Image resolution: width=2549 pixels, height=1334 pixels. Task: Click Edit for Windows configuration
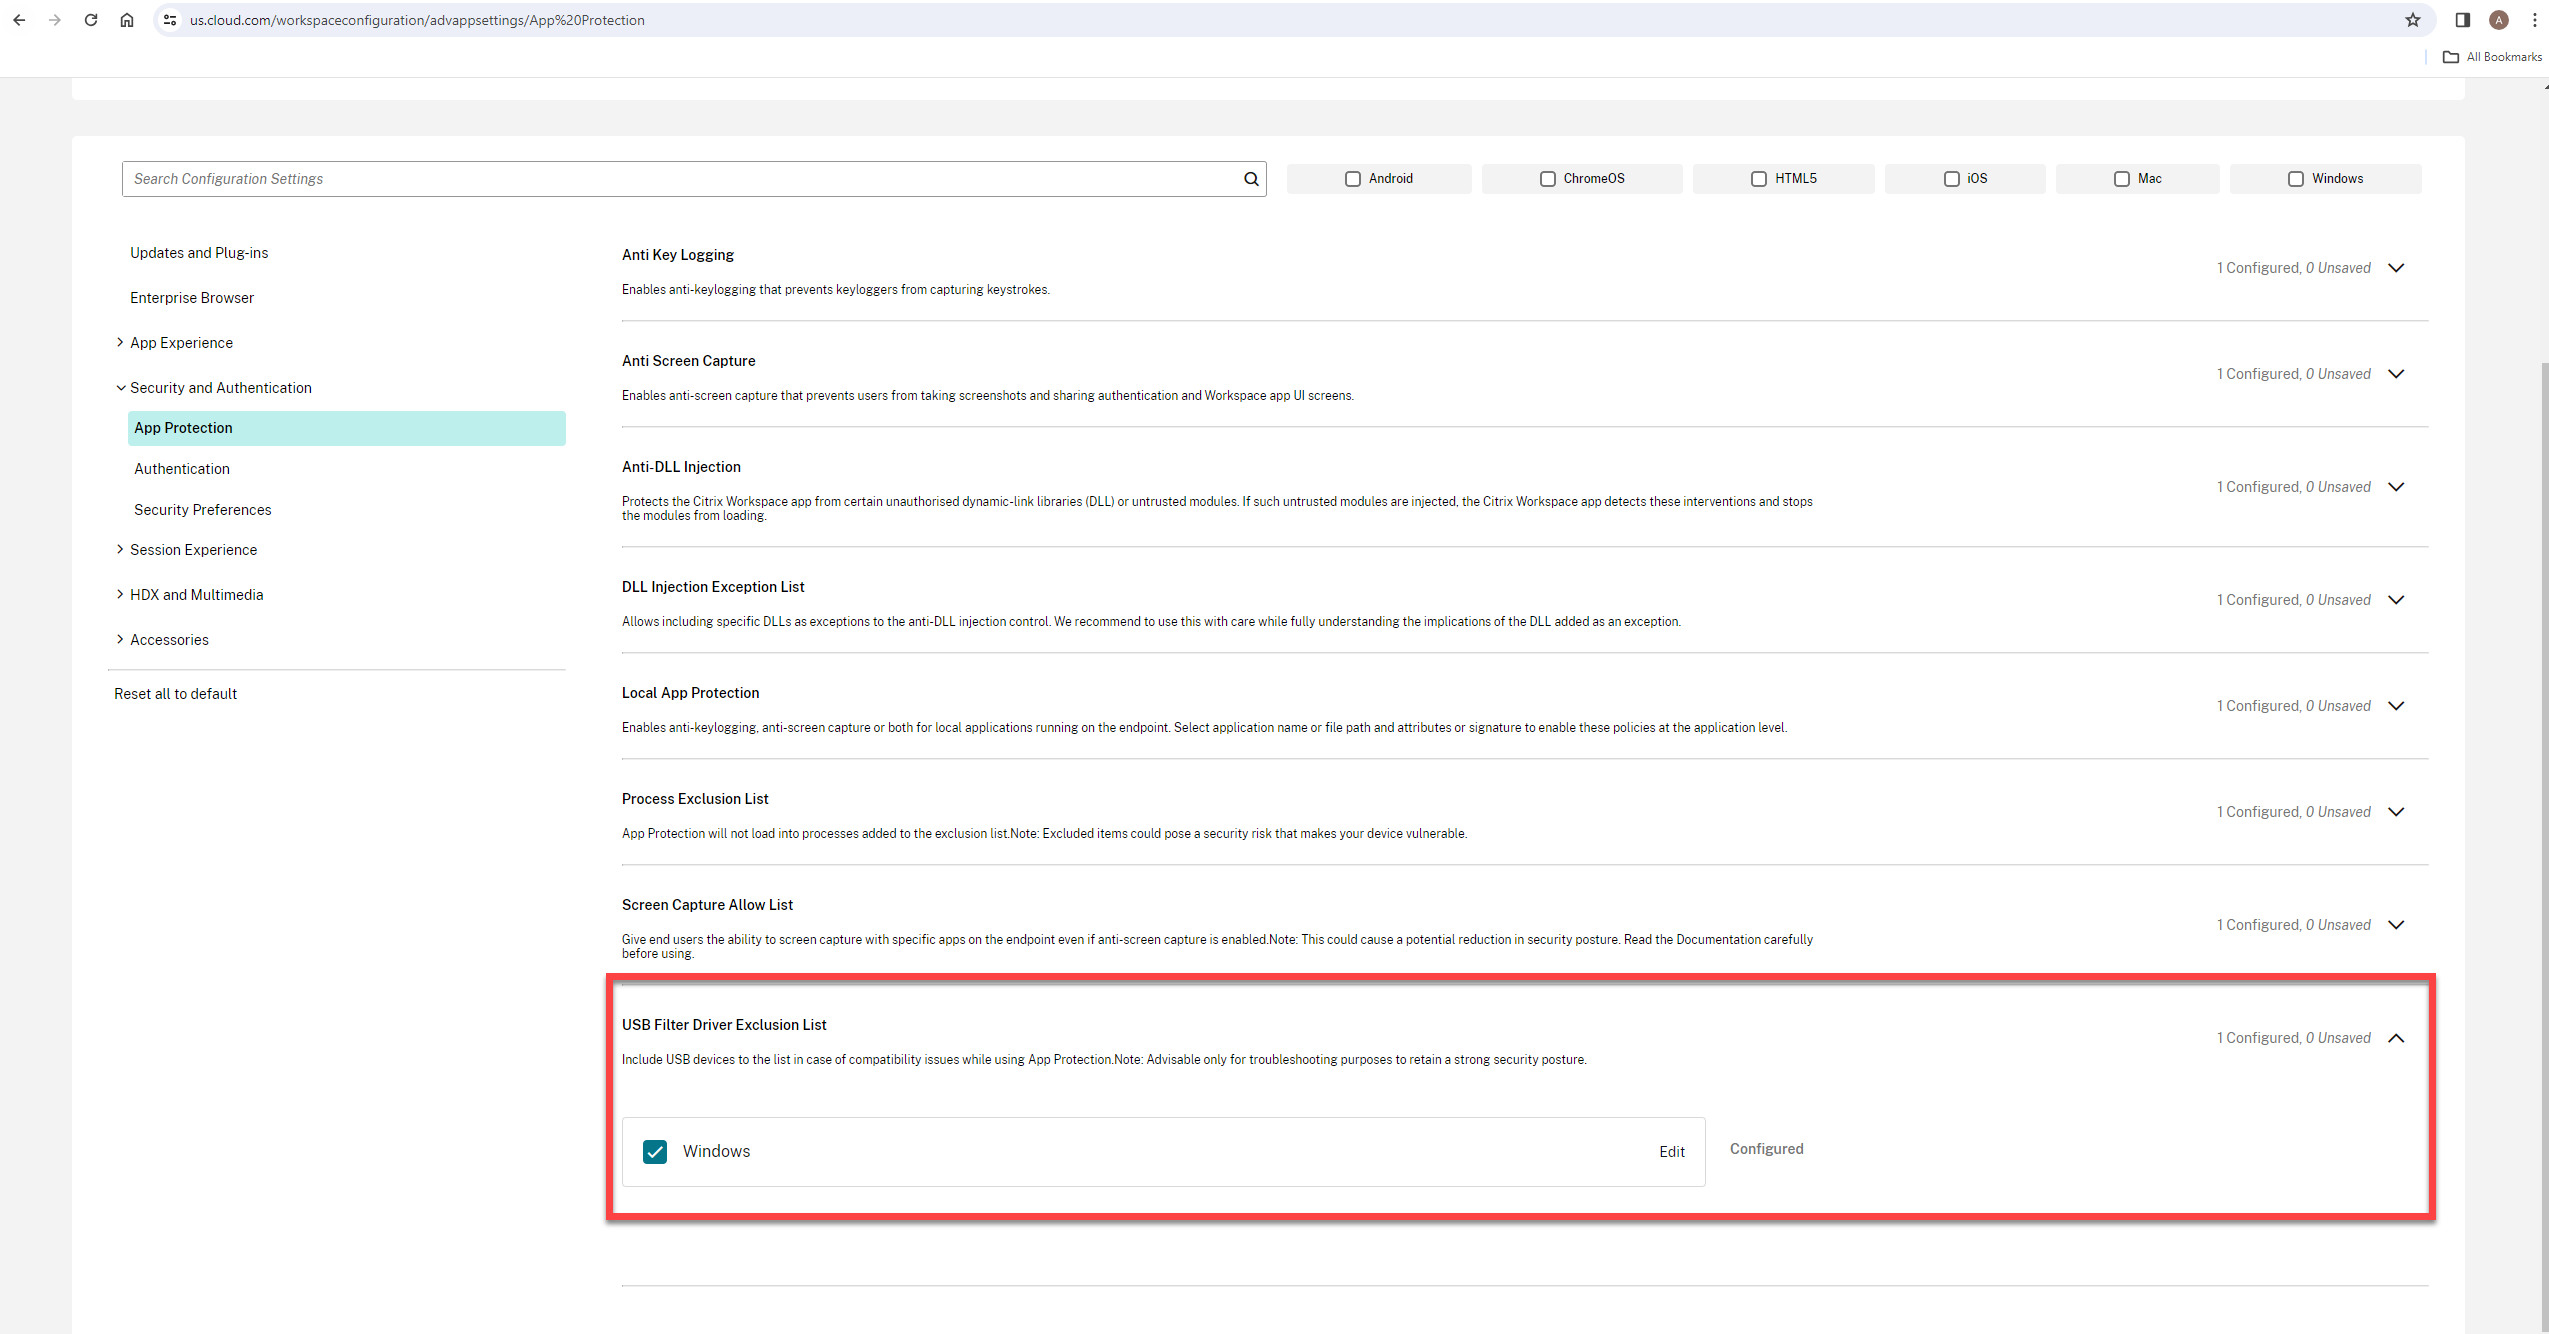1671,1152
